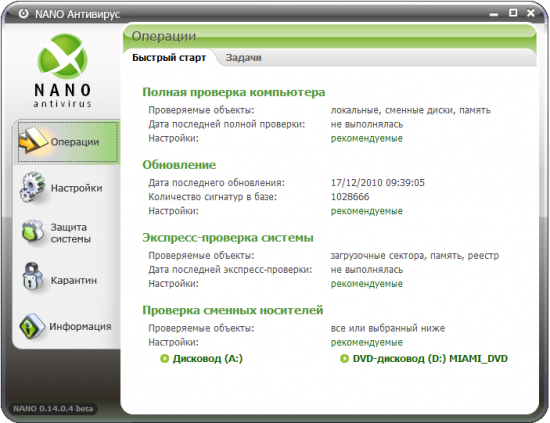Click the power icon in the title bar
The height and width of the screenshot is (423, 550).
tap(24, 14)
